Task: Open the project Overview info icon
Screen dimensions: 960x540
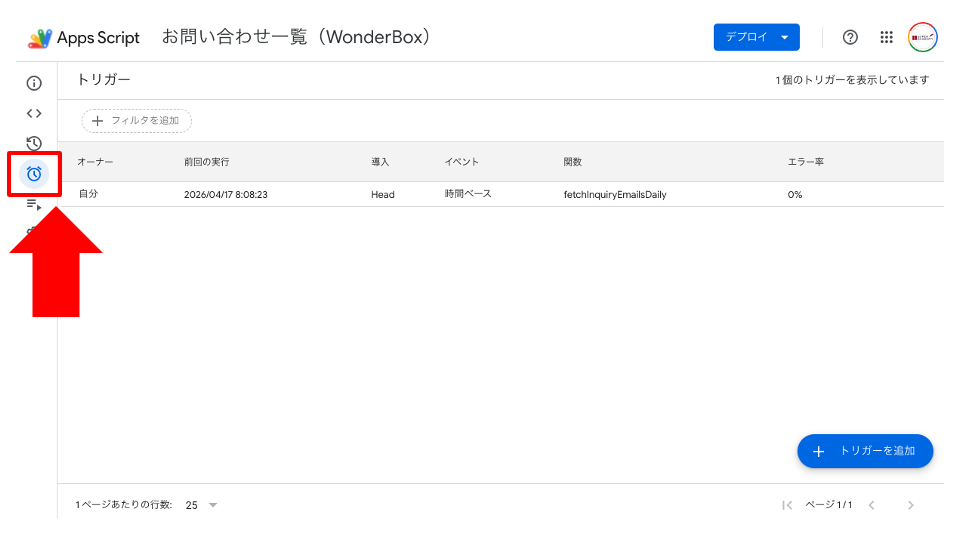Action: click(x=34, y=83)
